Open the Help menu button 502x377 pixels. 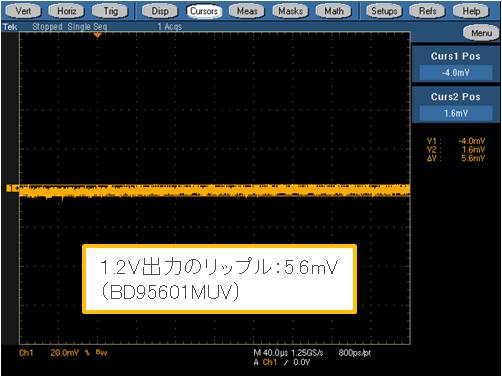coord(471,11)
